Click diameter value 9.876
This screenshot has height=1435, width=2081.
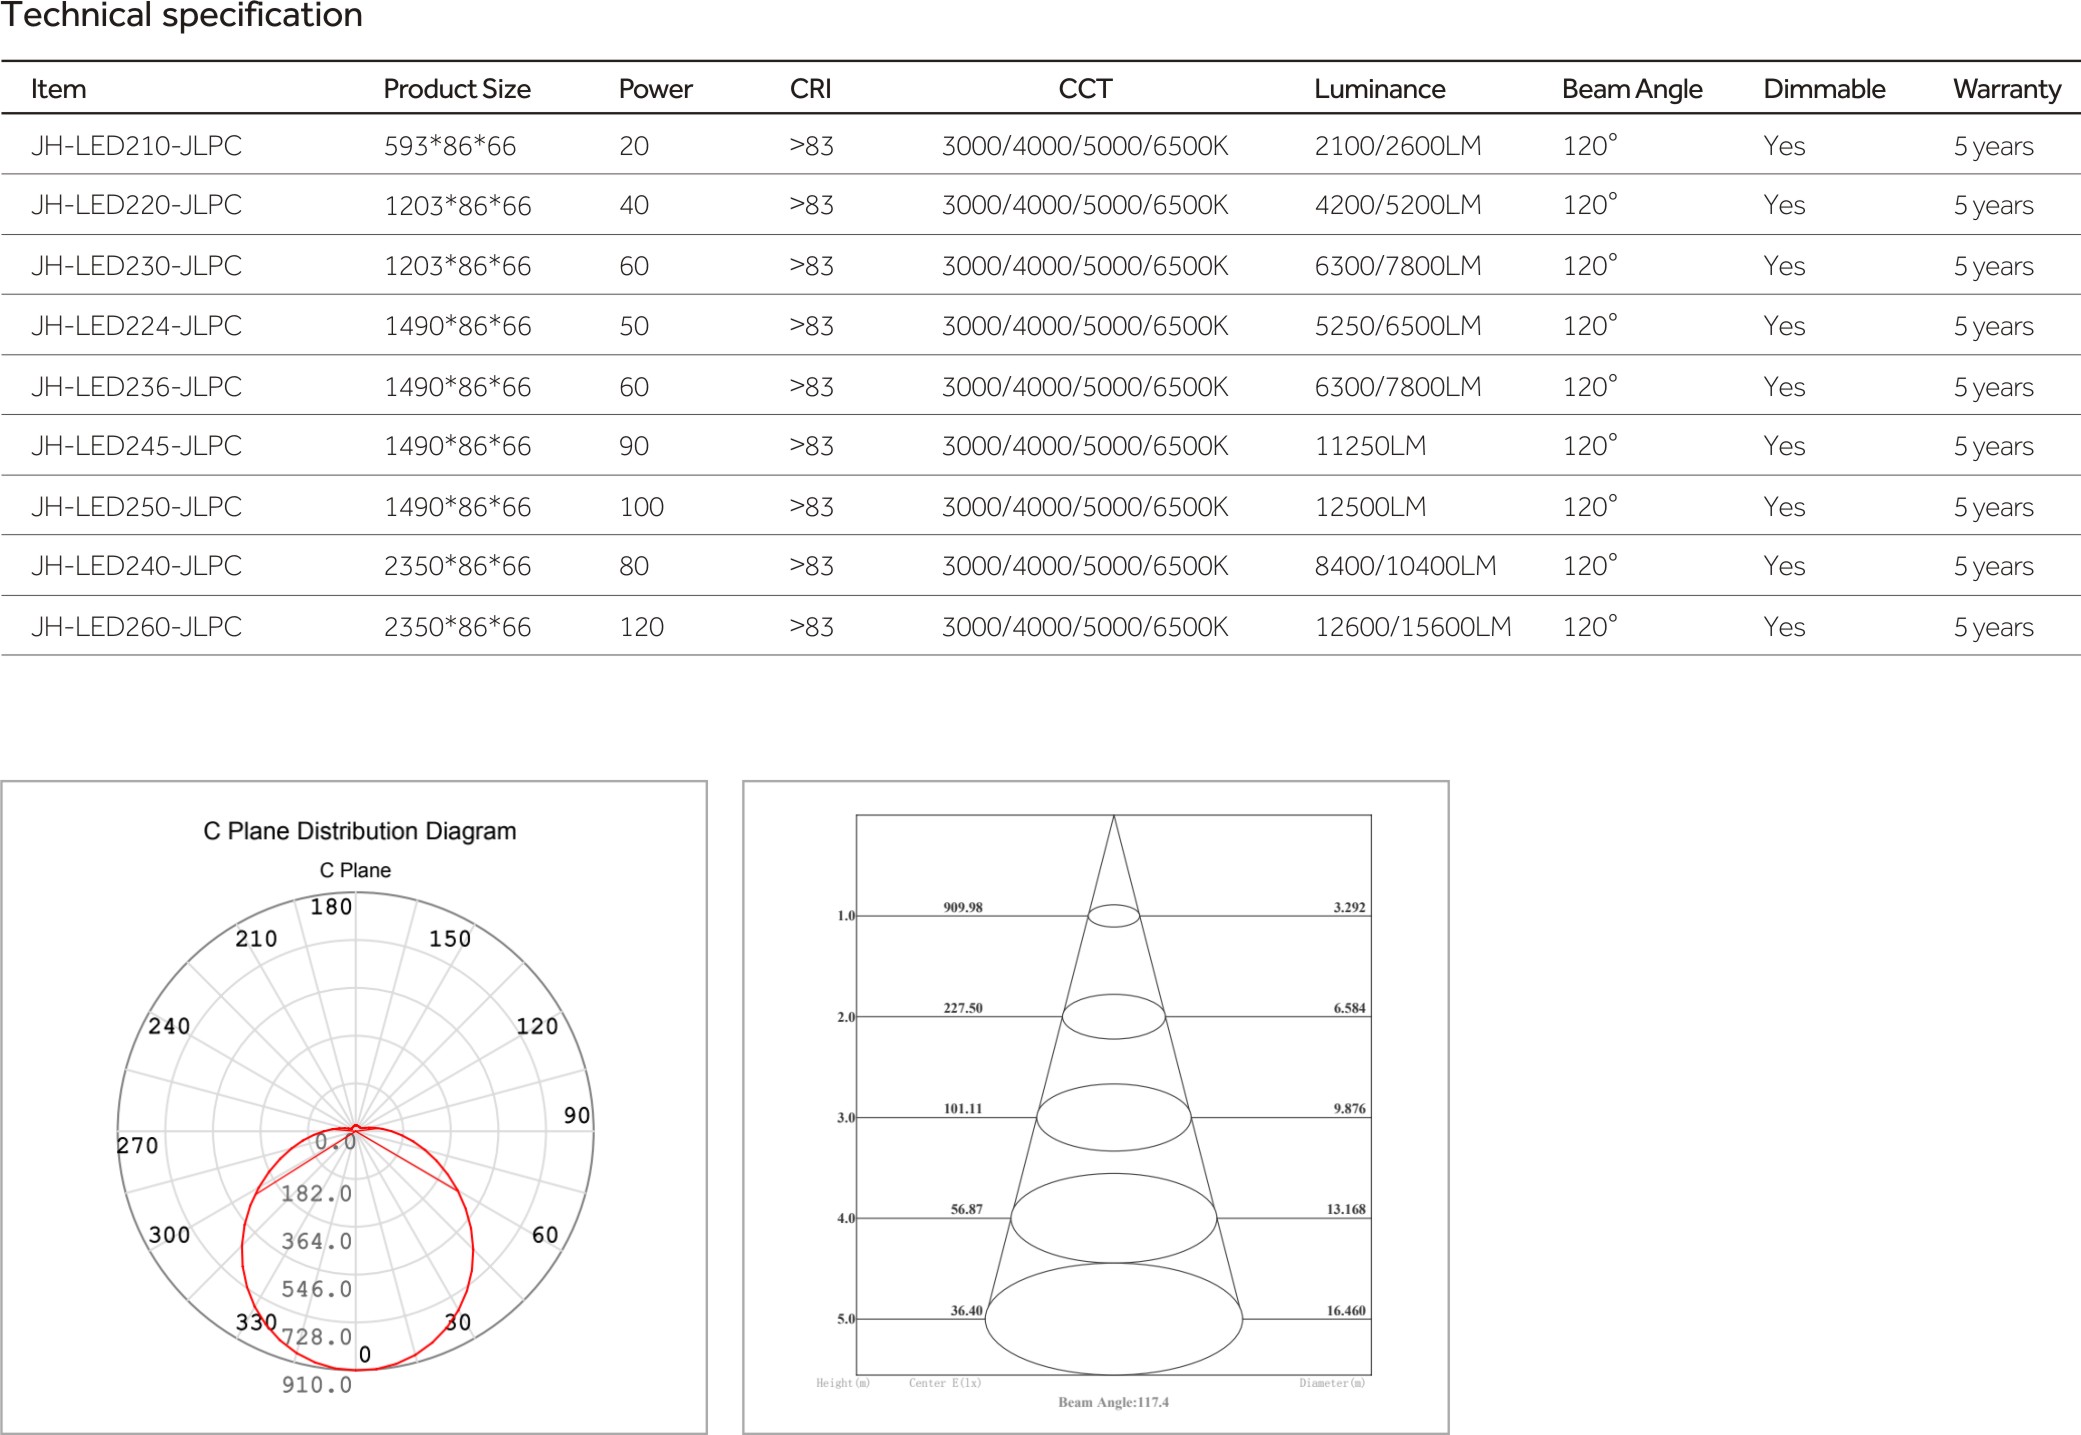1349,1108
